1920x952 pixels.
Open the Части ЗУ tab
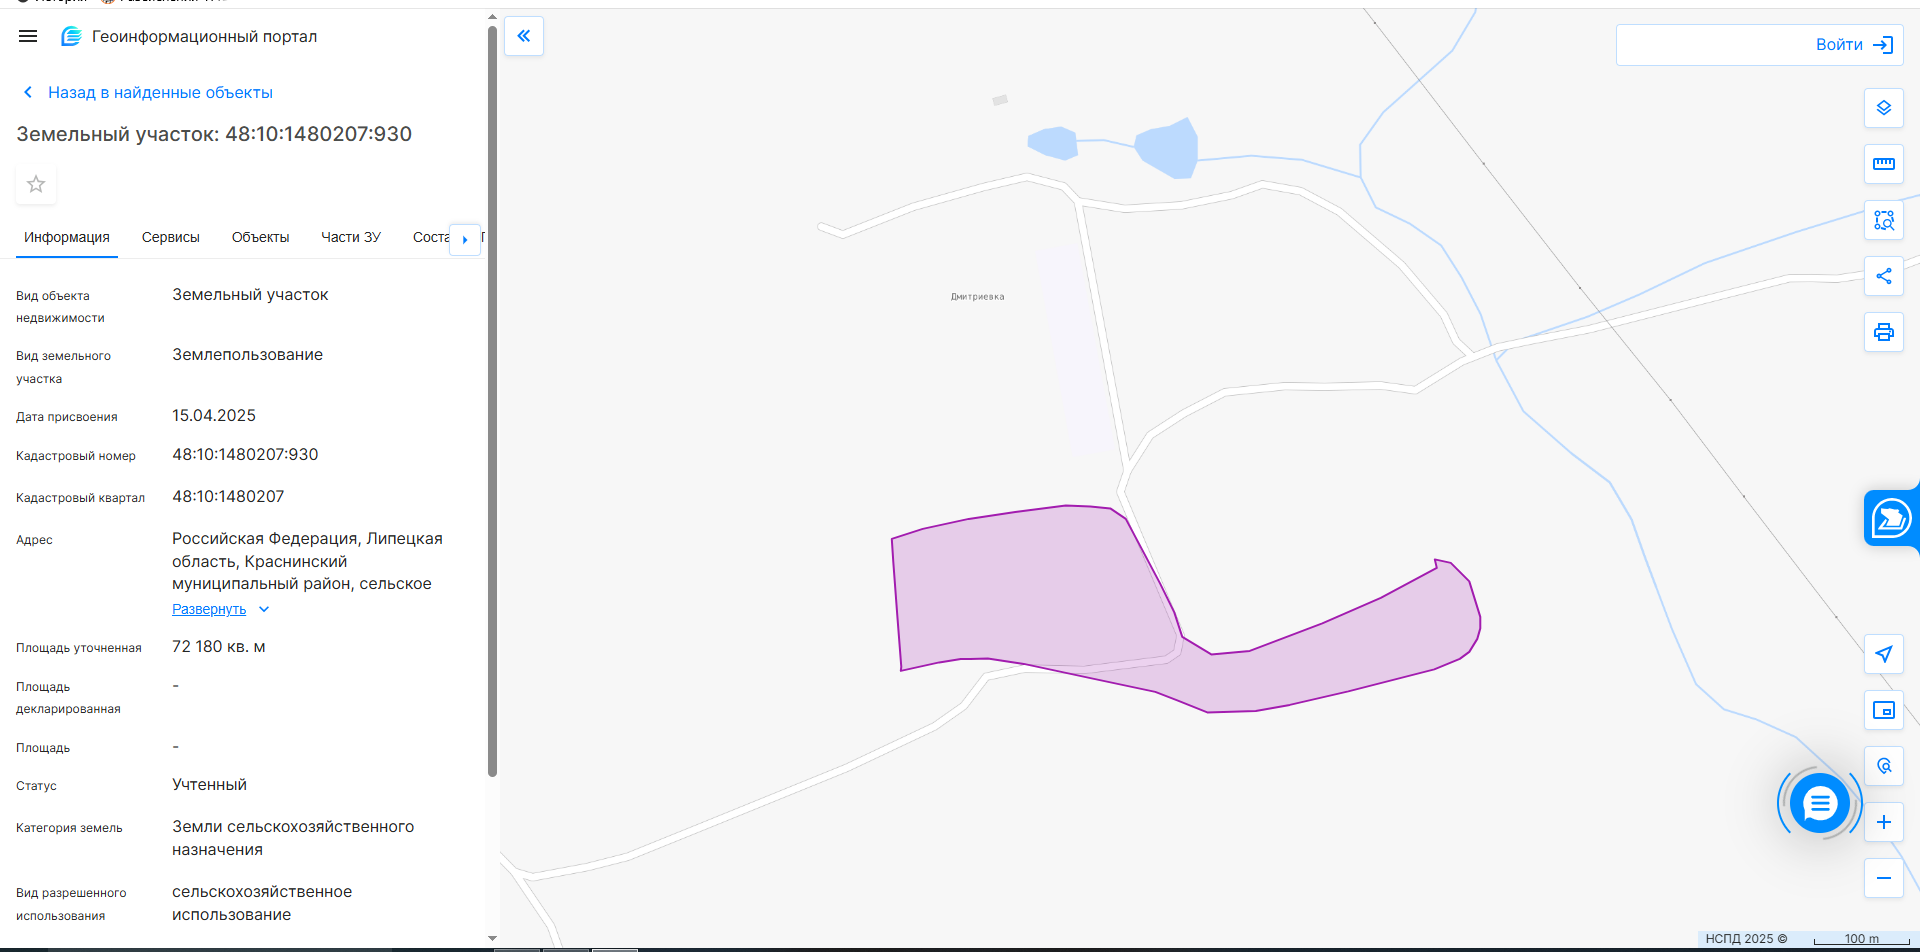(350, 237)
